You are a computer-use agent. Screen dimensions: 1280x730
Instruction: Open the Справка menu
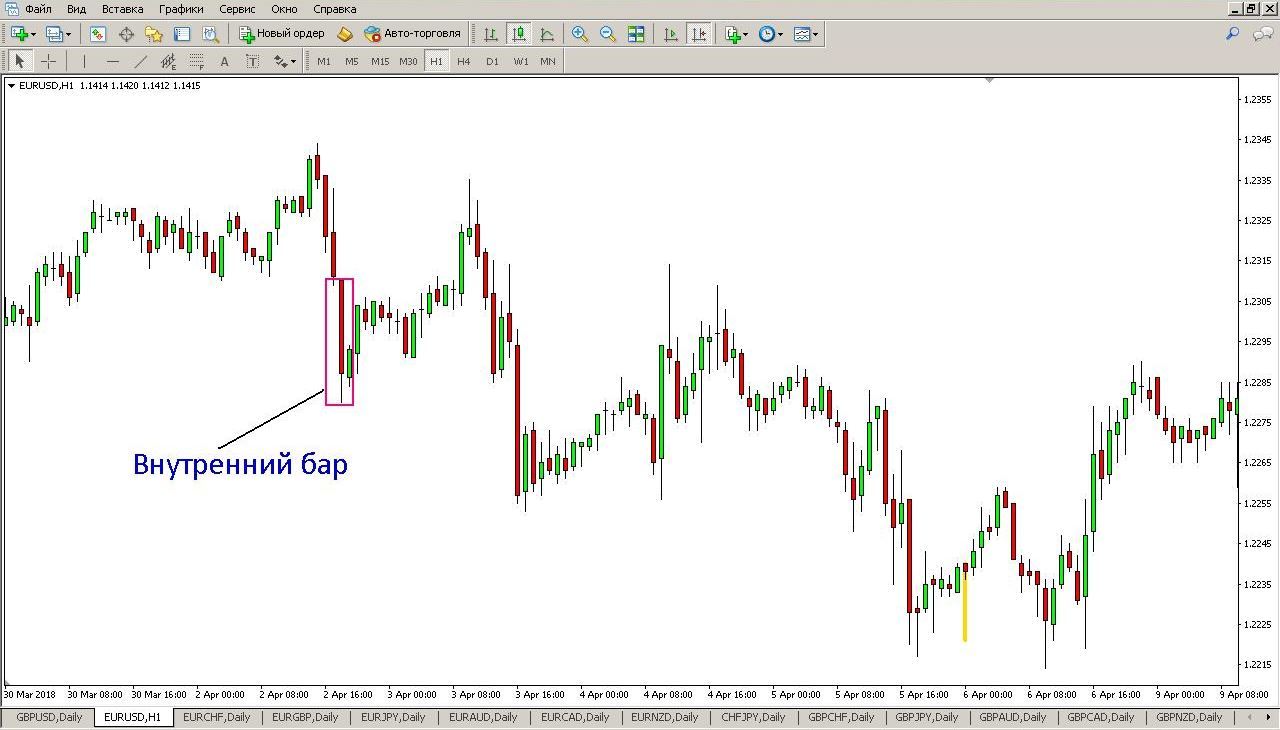pos(335,9)
